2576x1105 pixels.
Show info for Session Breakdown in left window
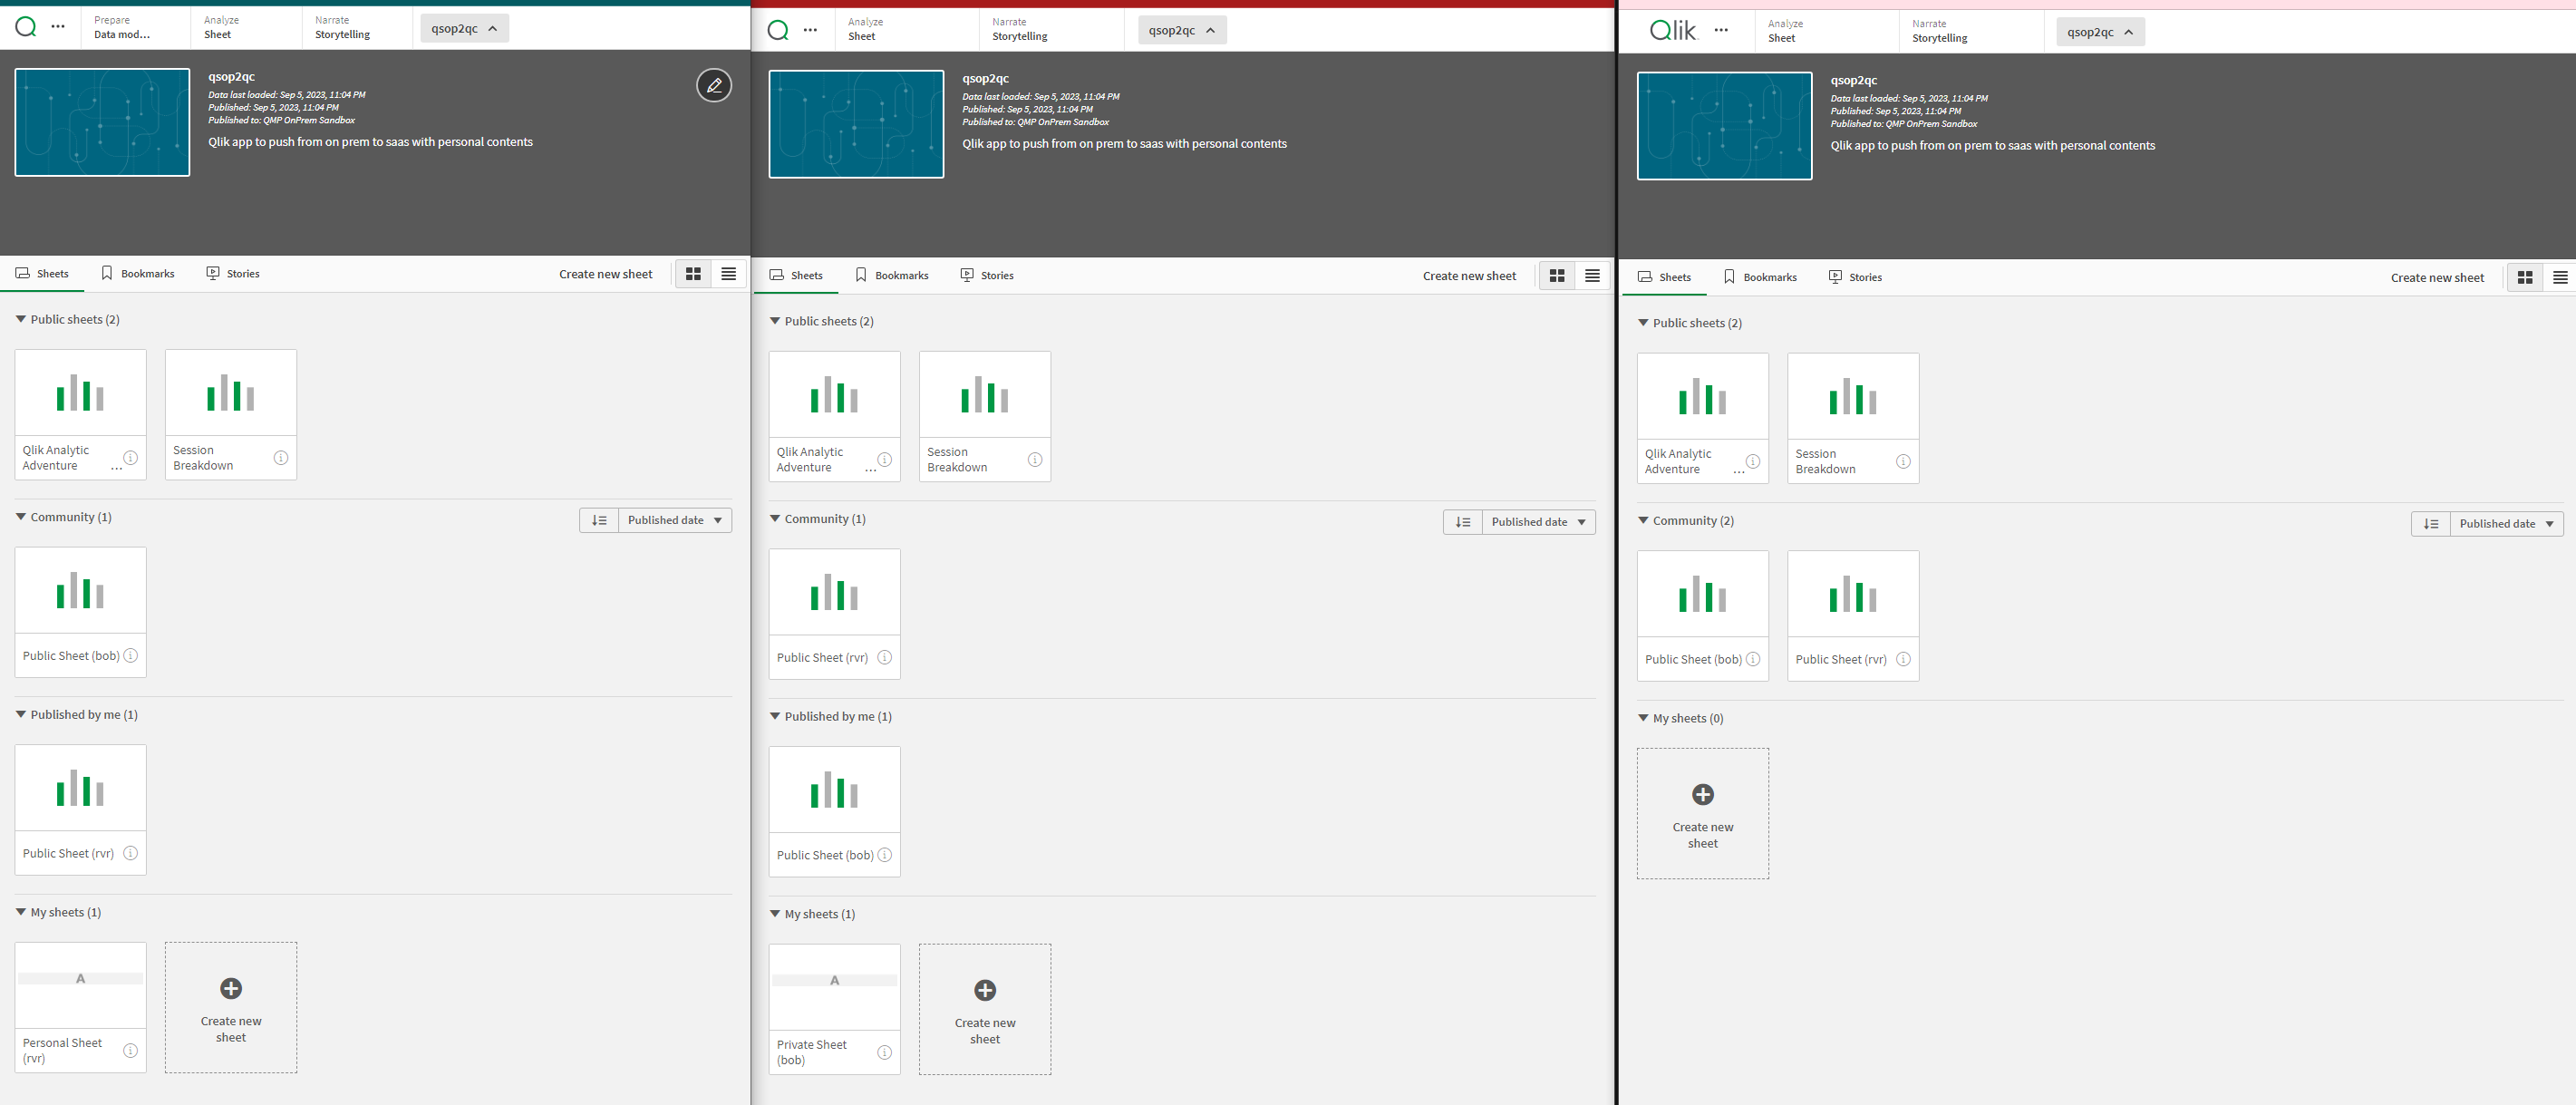pyautogui.click(x=281, y=457)
